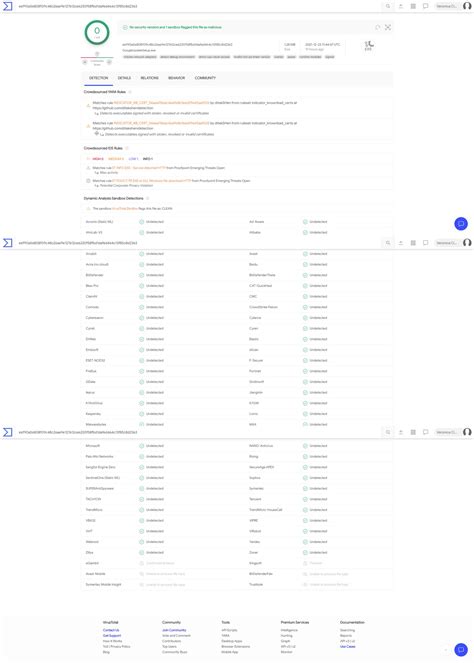Image resolution: width=474 pixels, height=663 pixels.
Task: Click the community score downvote icon
Action: [x=85, y=62]
